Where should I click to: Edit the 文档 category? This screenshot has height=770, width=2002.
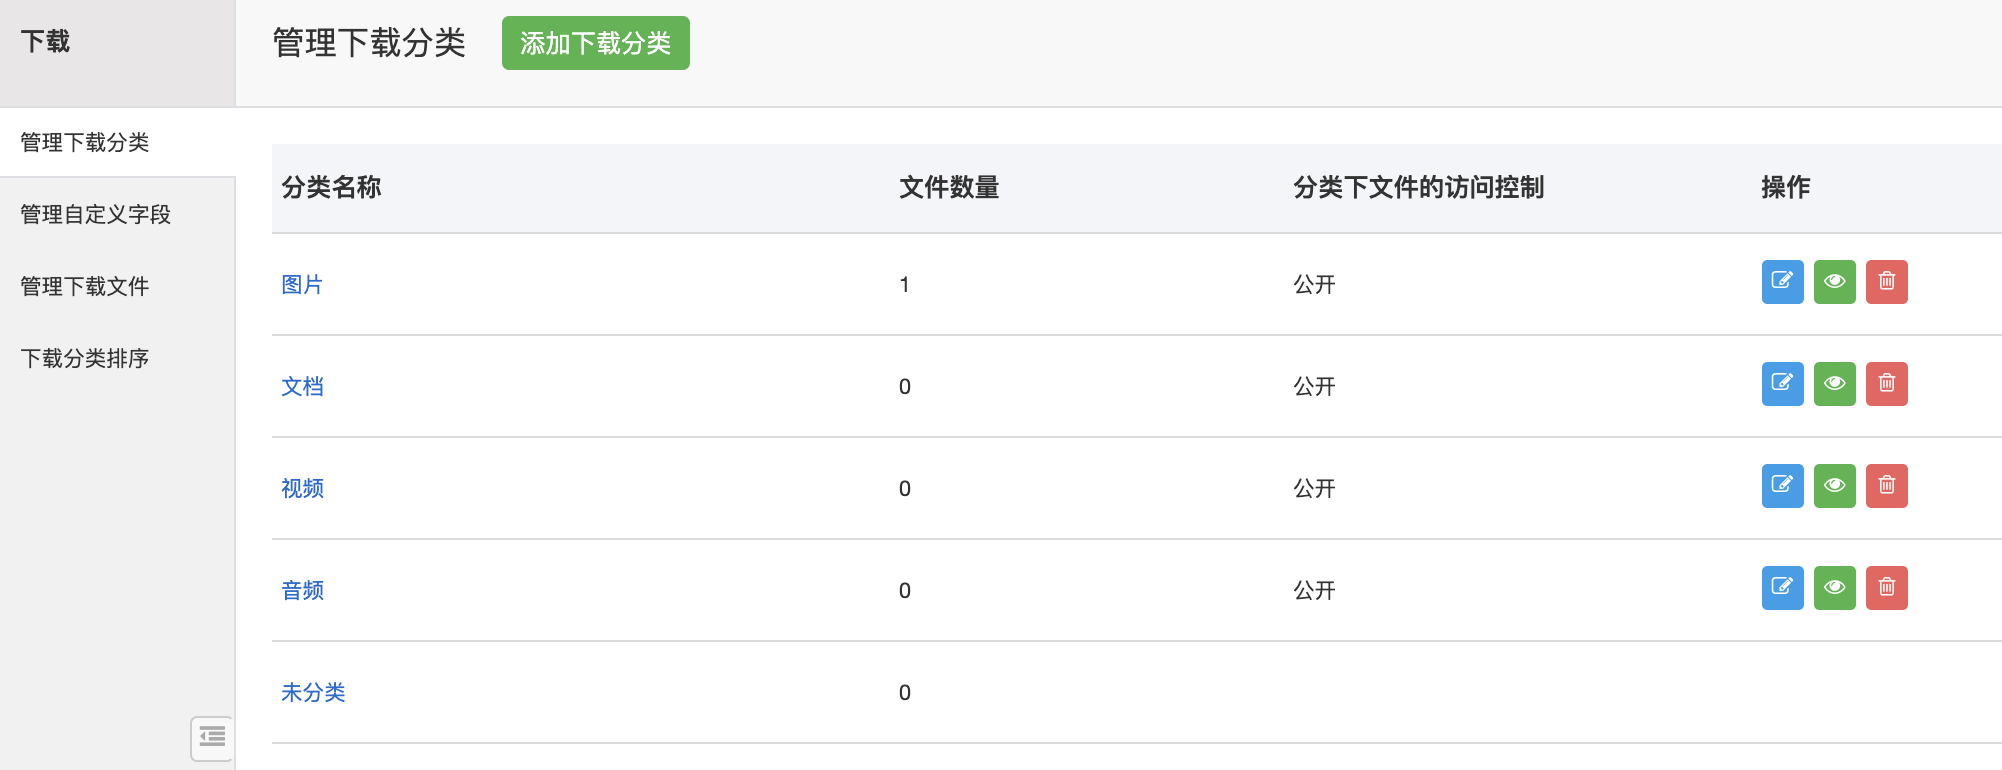1782,384
